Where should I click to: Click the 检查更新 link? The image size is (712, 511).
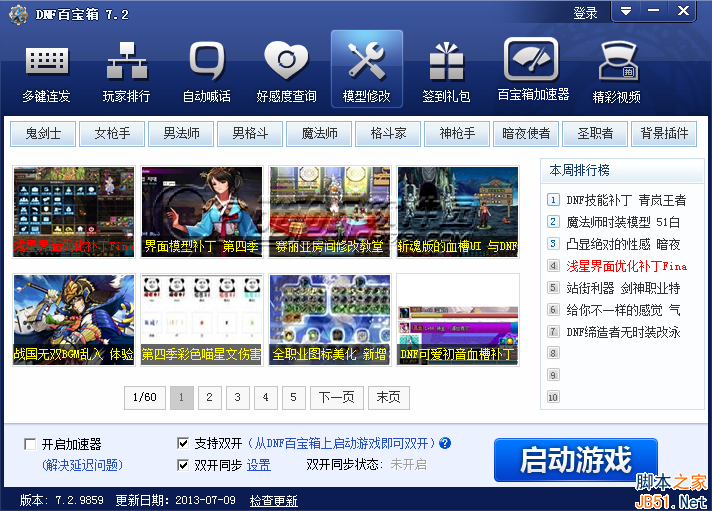click(274, 501)
